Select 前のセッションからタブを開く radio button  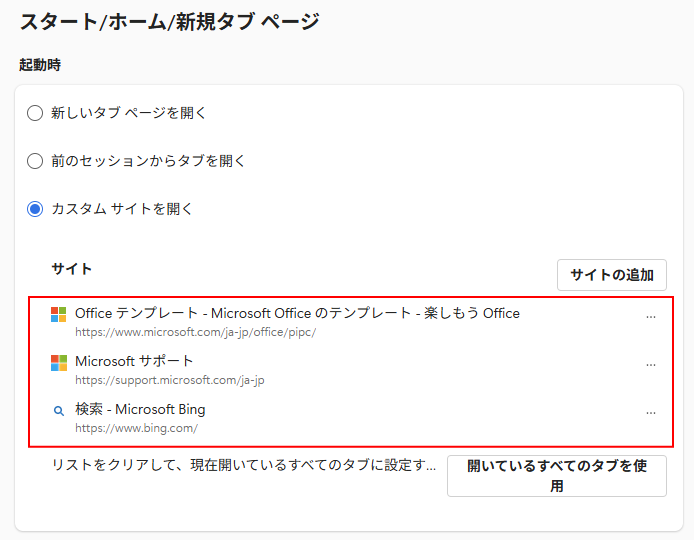click(35, 161)
